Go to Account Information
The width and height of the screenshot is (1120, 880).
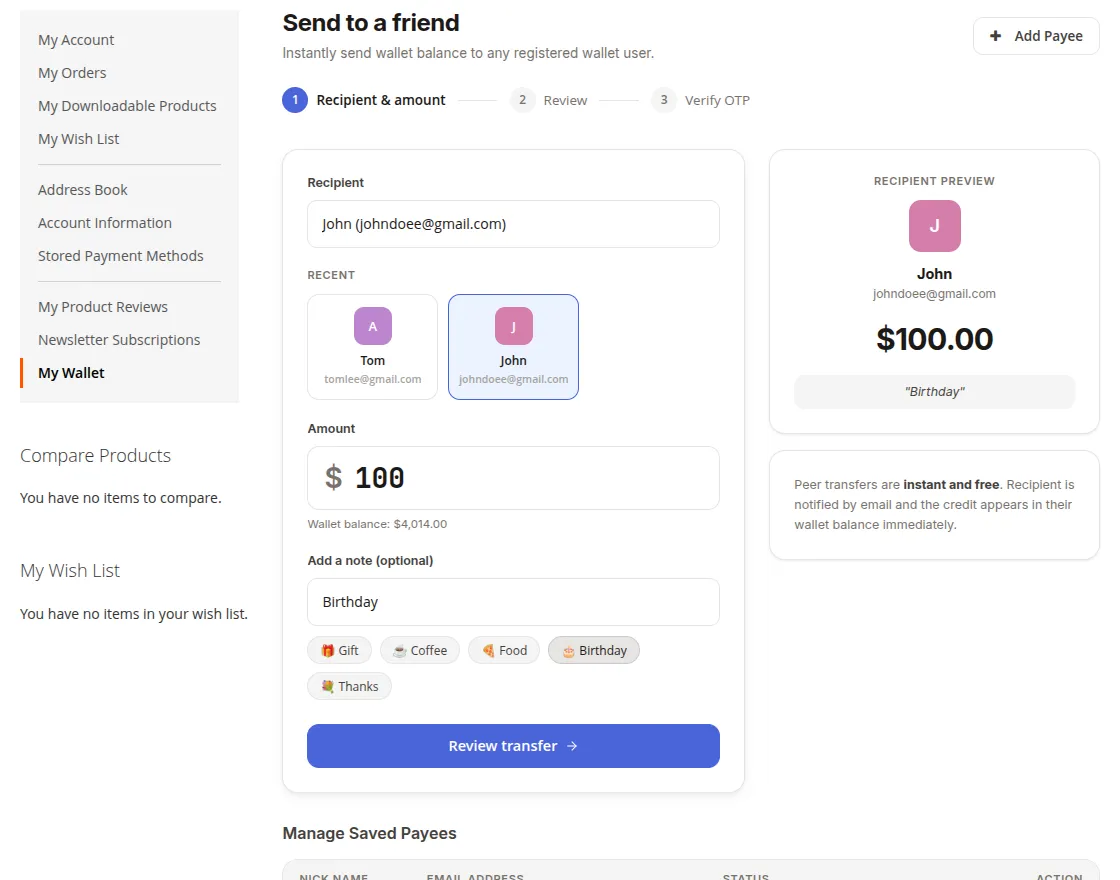(x=105, y=223)
